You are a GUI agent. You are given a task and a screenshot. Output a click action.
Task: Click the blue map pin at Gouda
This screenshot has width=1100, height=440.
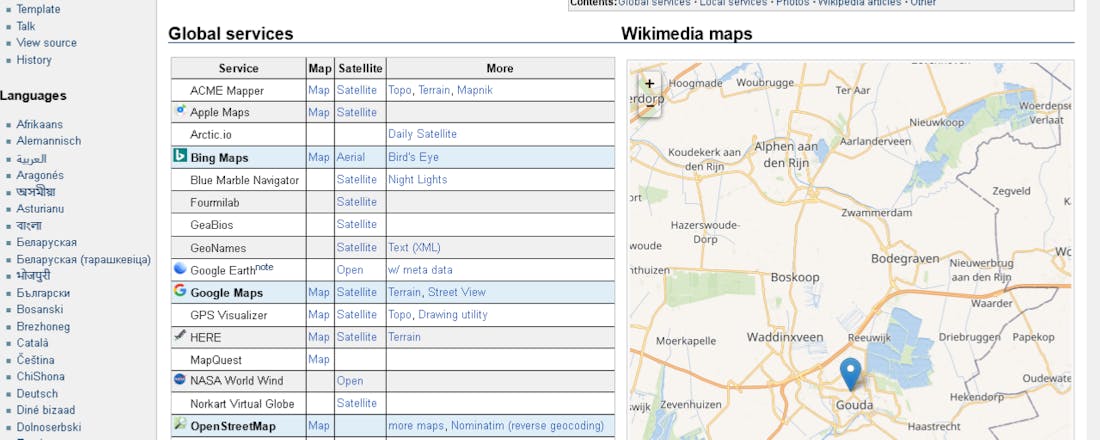tap(850, 373)
